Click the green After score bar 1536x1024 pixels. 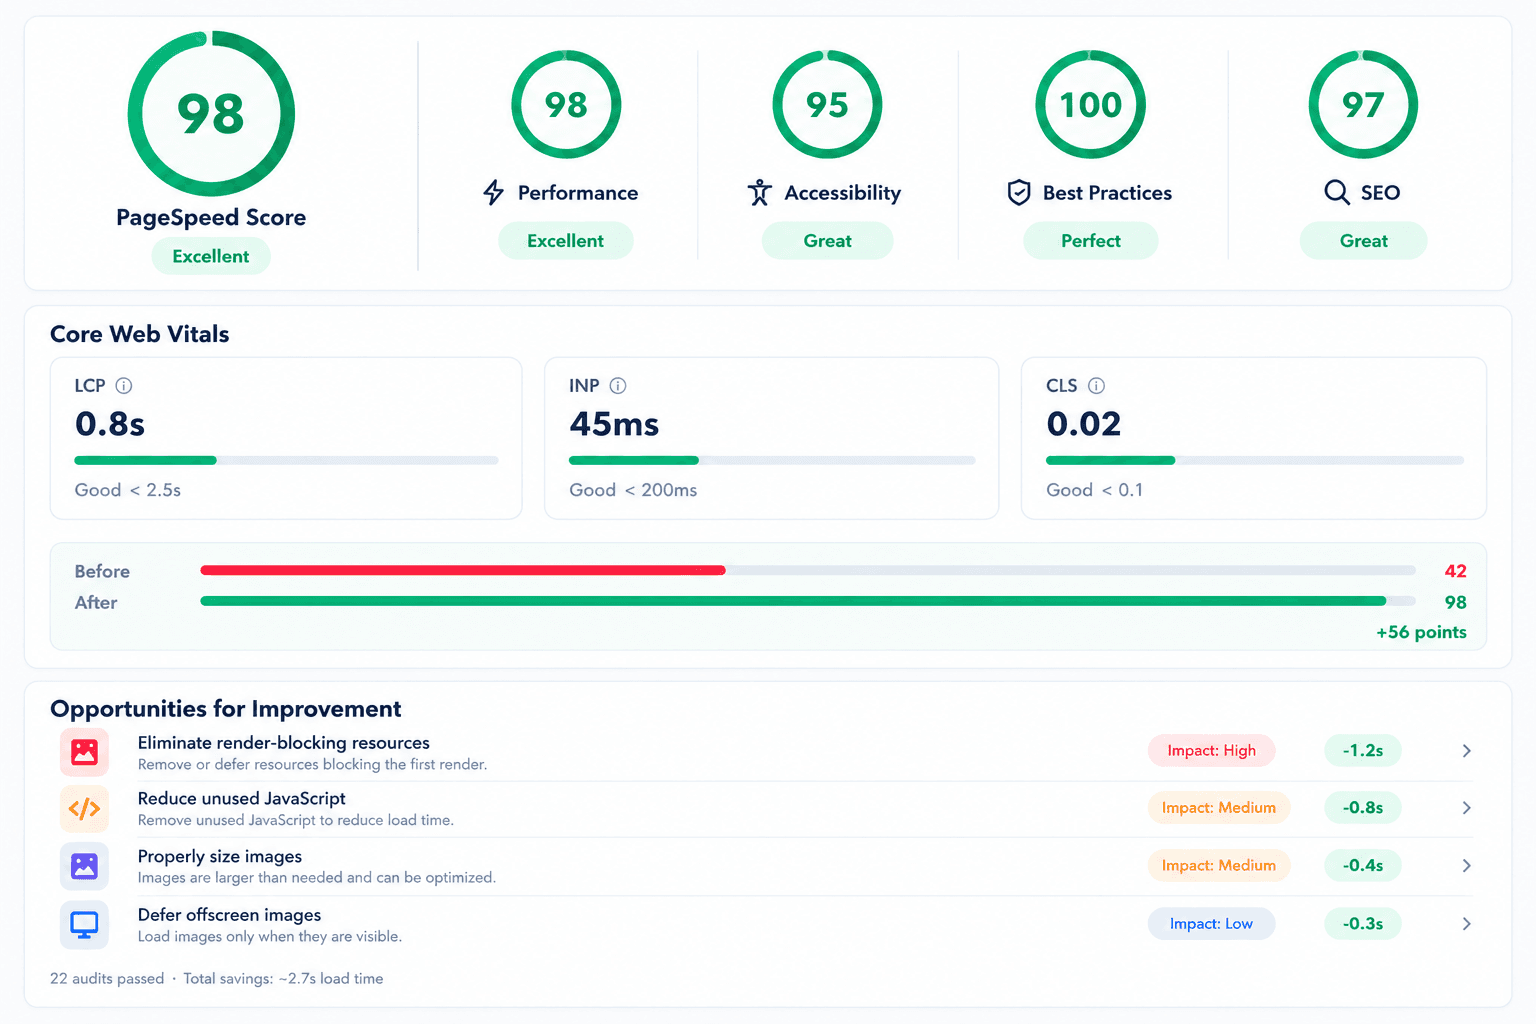click(793, 601)
